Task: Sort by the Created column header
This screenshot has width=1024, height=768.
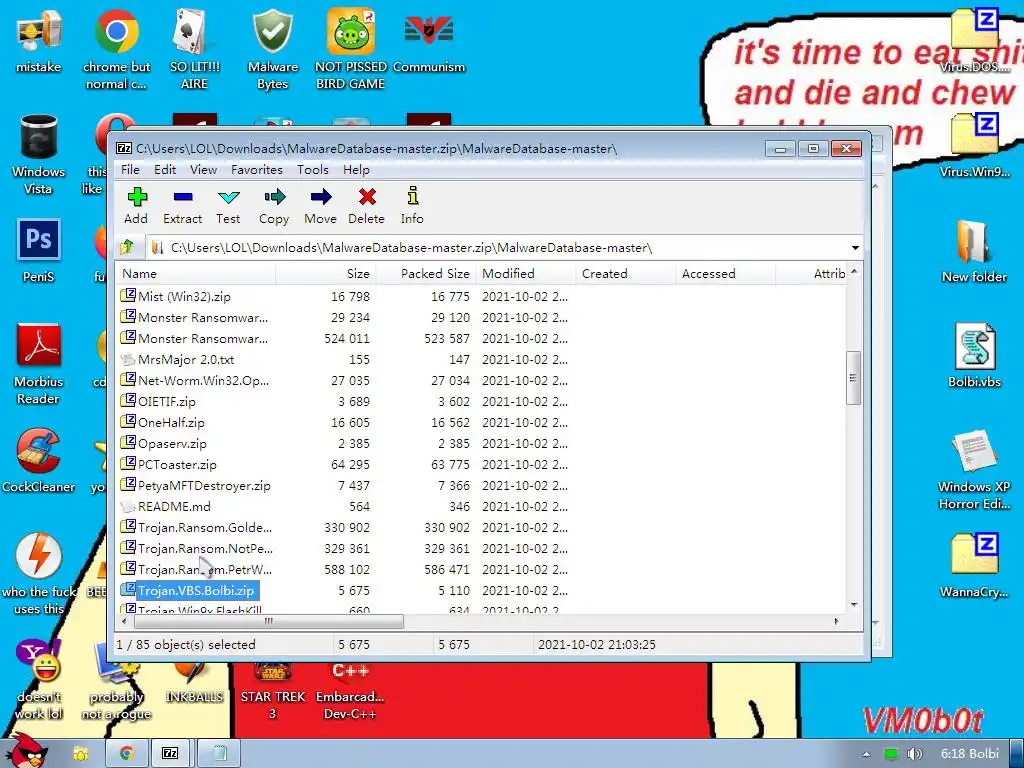Action: [x=626, y=274]
